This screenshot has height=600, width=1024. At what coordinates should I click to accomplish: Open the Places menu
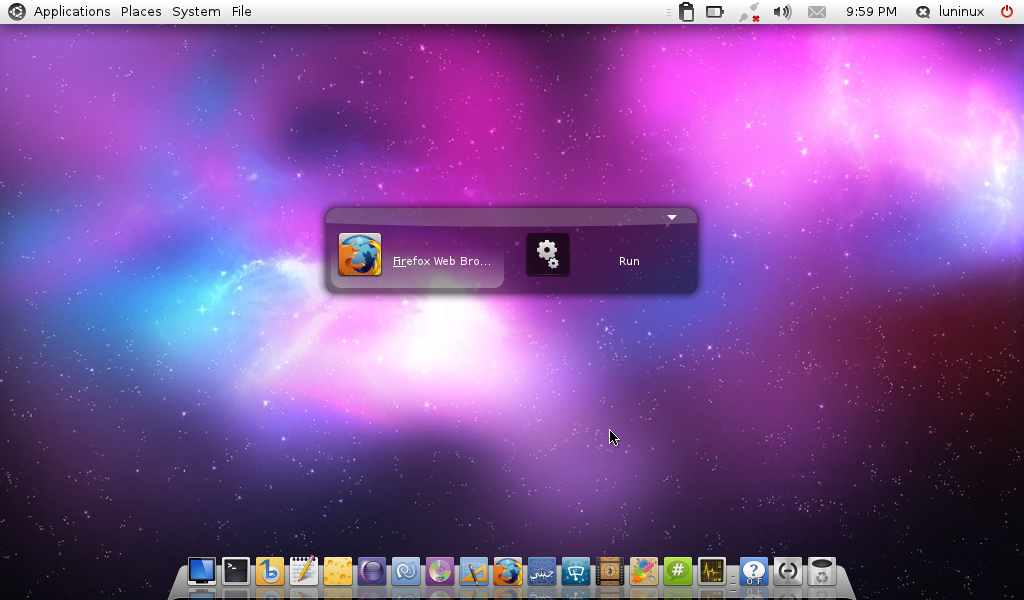click(x=141, y=12)
